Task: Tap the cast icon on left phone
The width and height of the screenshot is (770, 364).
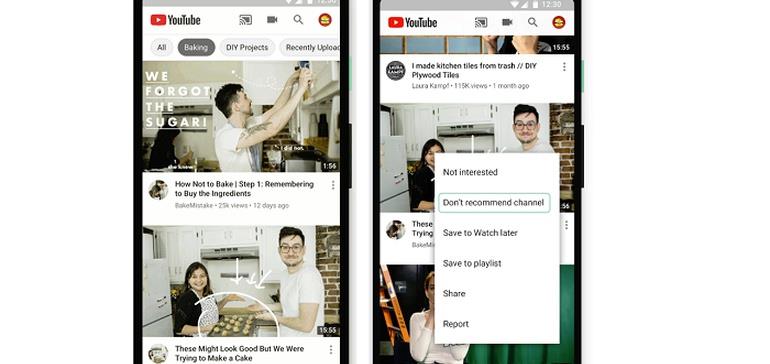Action: [x=245, y=20]
